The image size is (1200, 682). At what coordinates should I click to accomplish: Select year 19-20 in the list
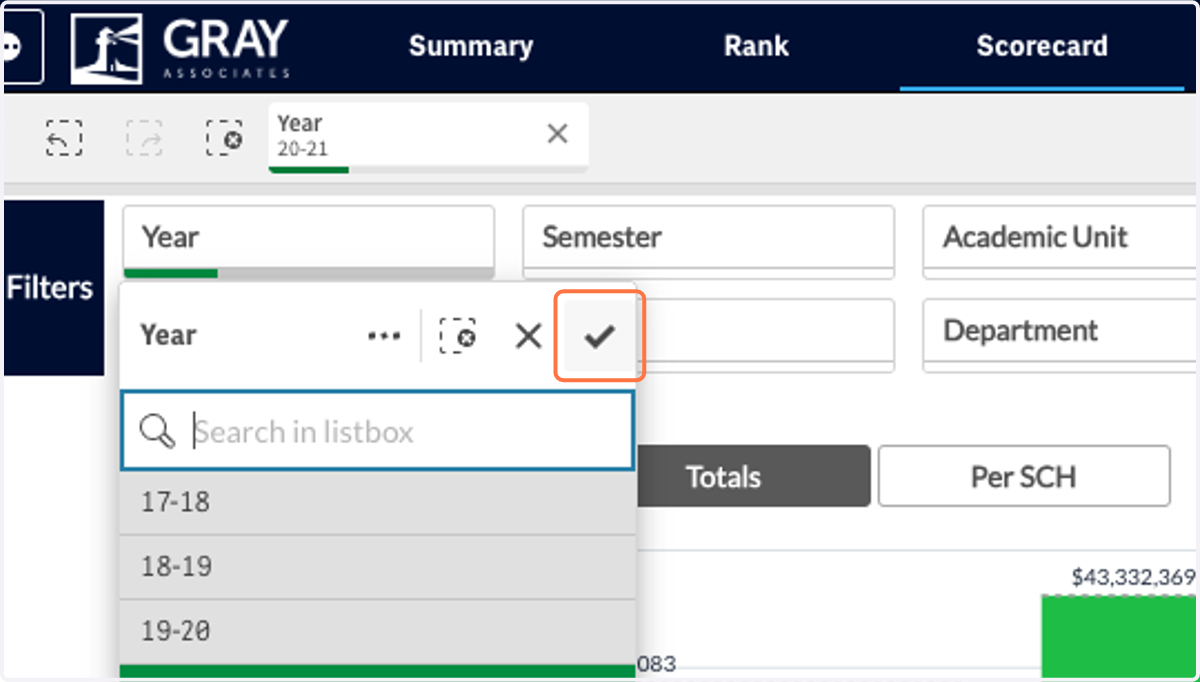[377, 632]
